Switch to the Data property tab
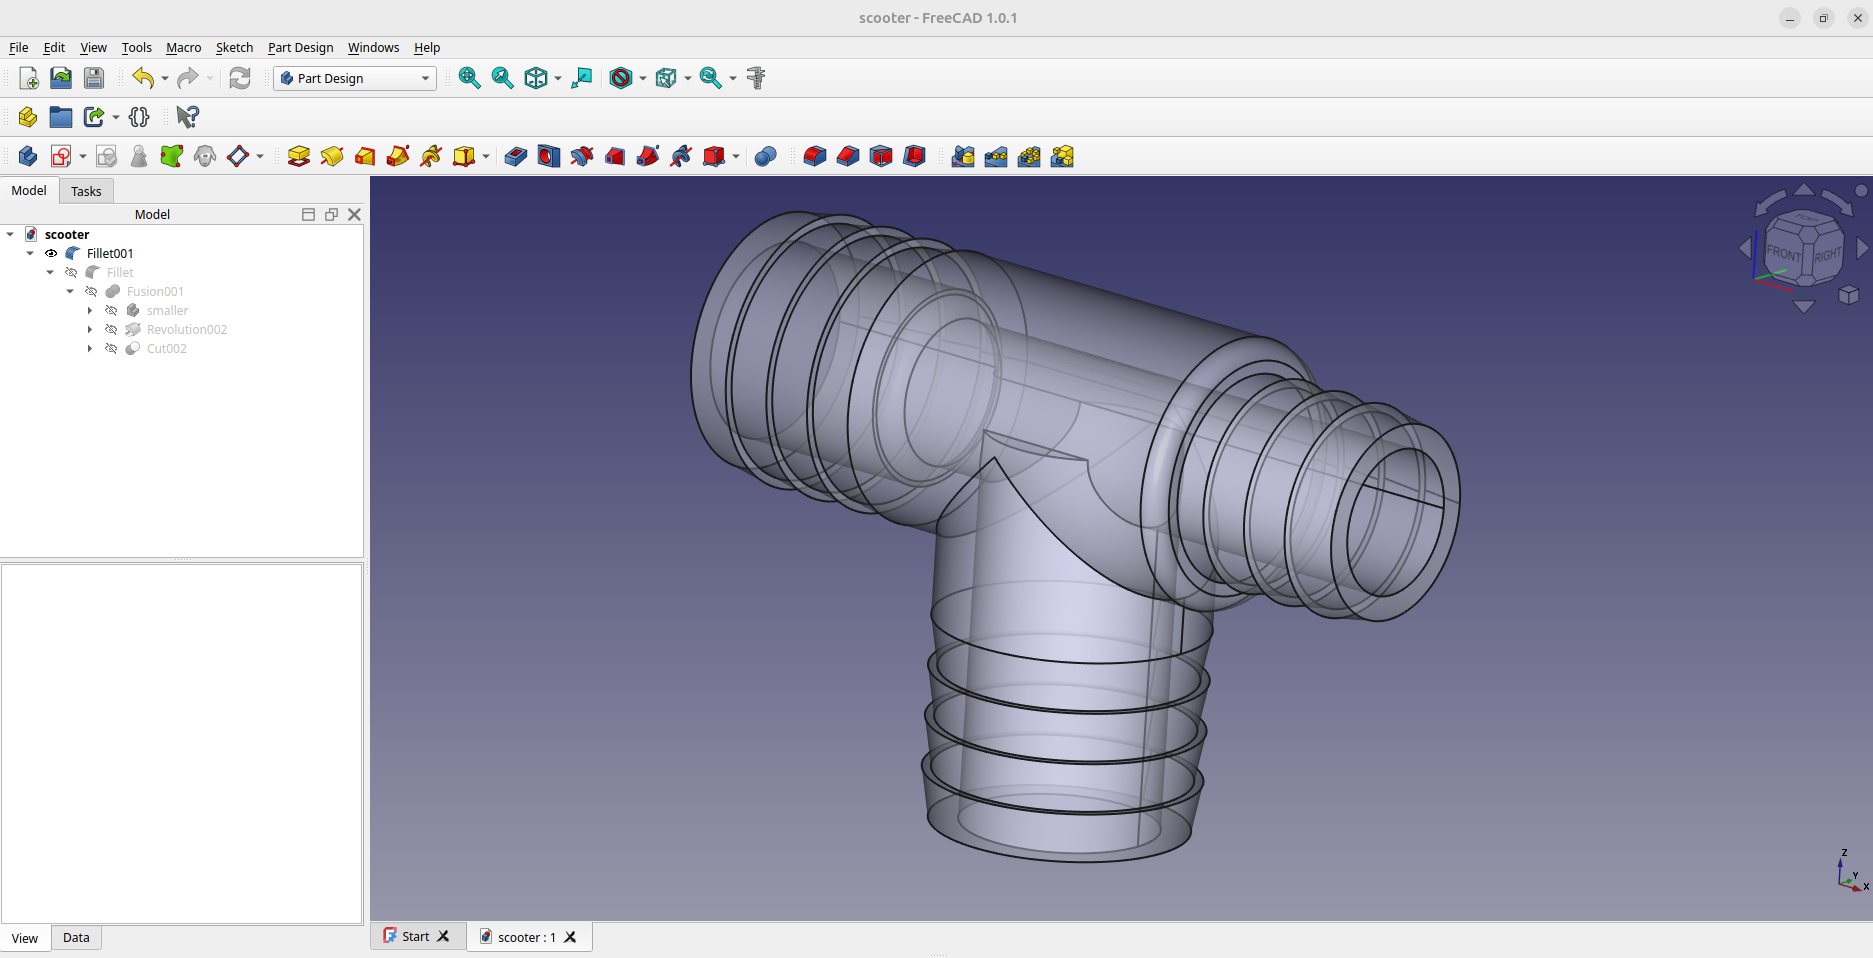Screen dimensions: 1873x958 pyautogui.click(x=76, y=938)
